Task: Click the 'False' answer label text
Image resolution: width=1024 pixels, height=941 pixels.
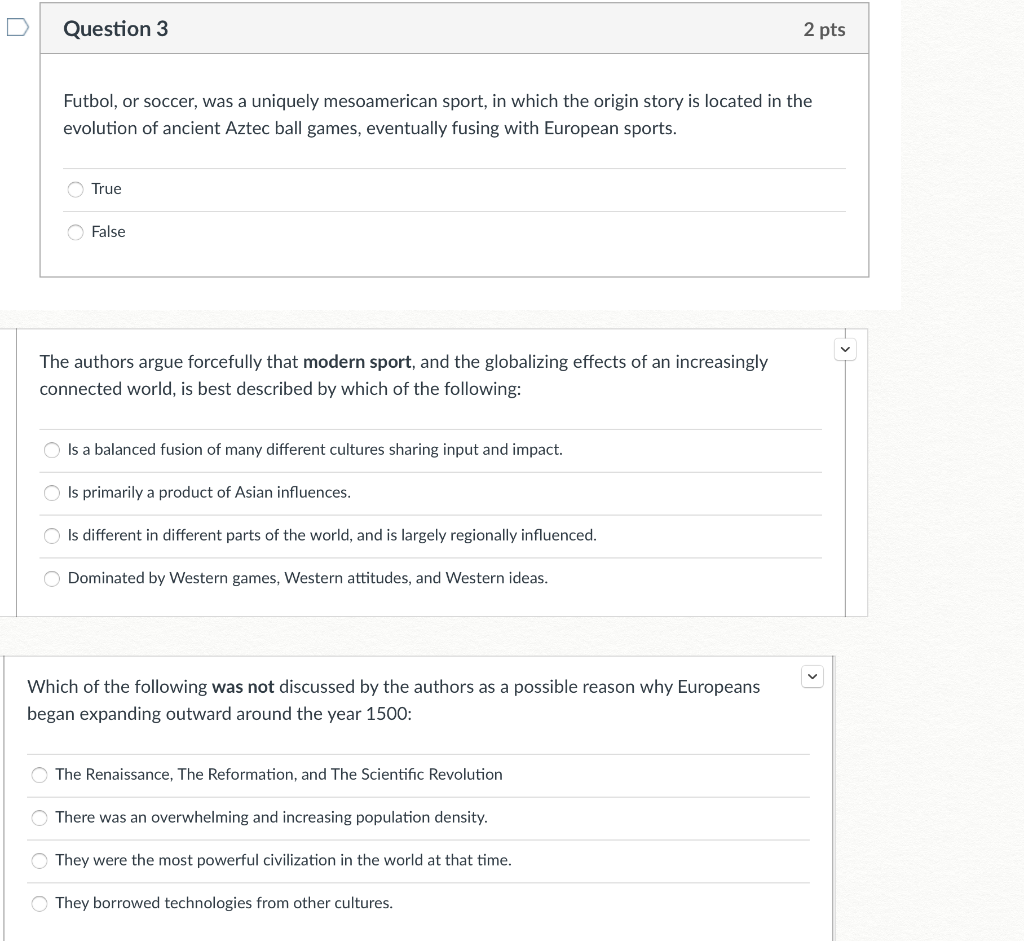Action: point(108,232)
